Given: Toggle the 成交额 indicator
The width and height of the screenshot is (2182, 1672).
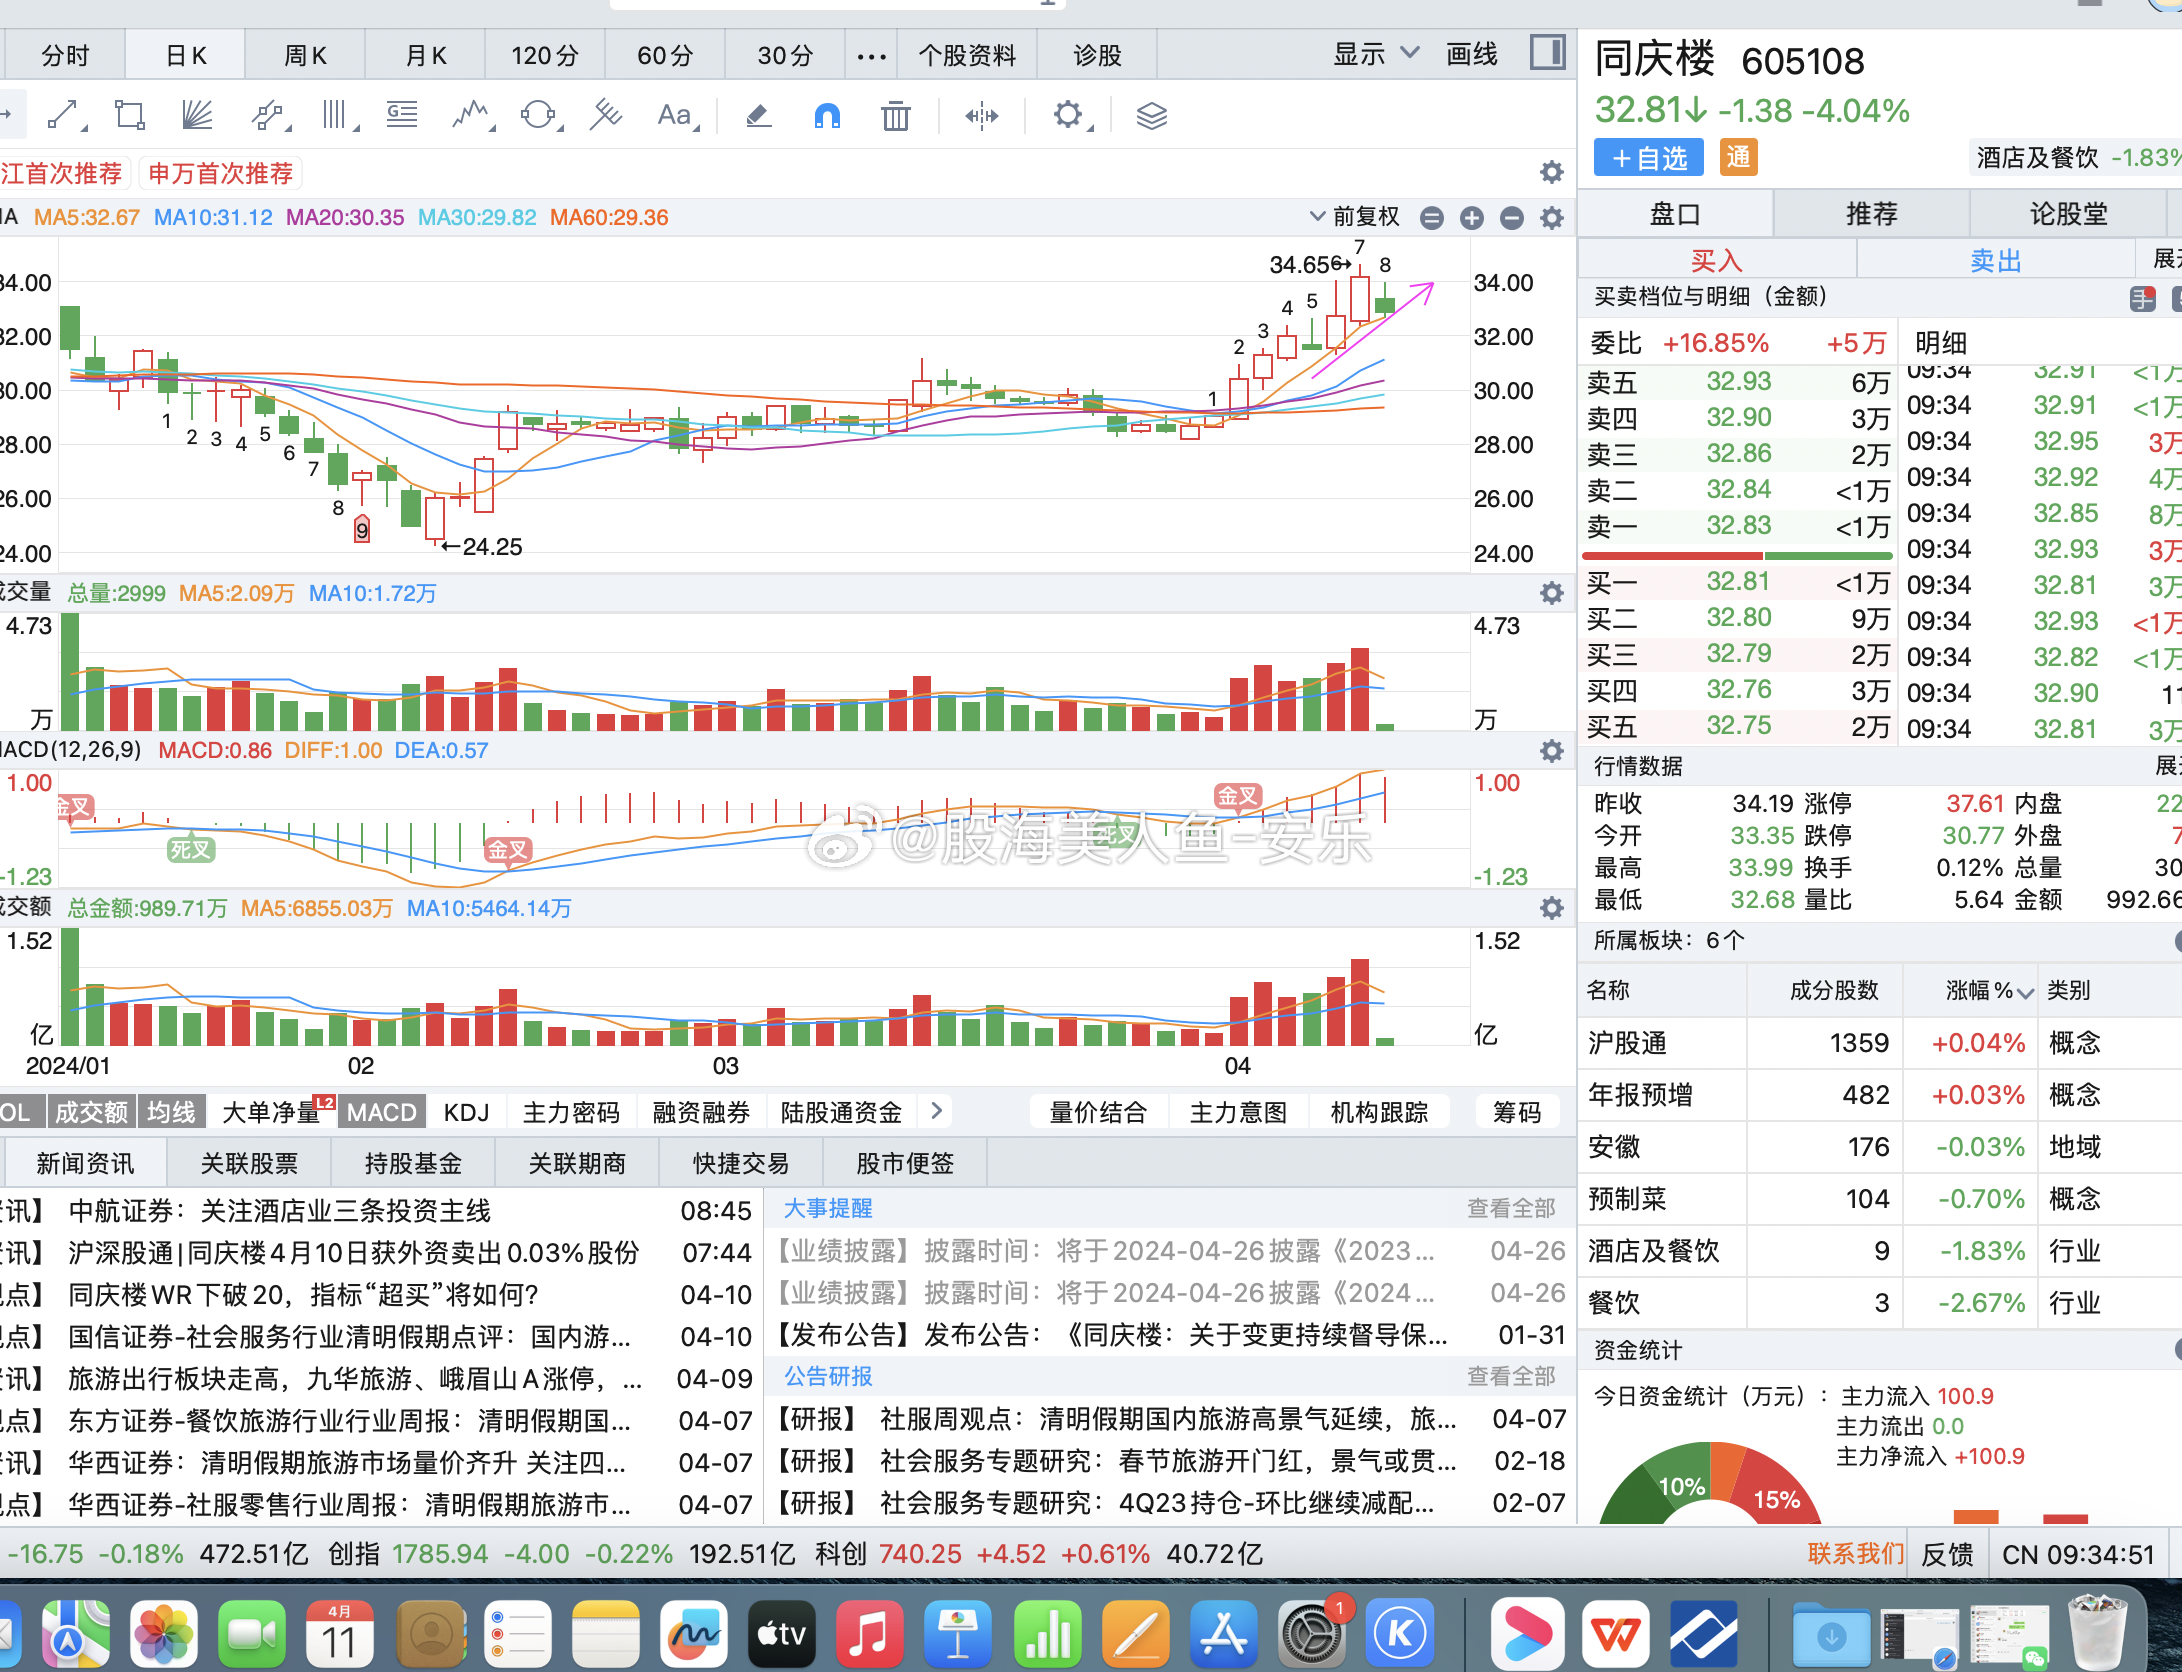Looking at the screenshot, I should (x=91, y=1112).
